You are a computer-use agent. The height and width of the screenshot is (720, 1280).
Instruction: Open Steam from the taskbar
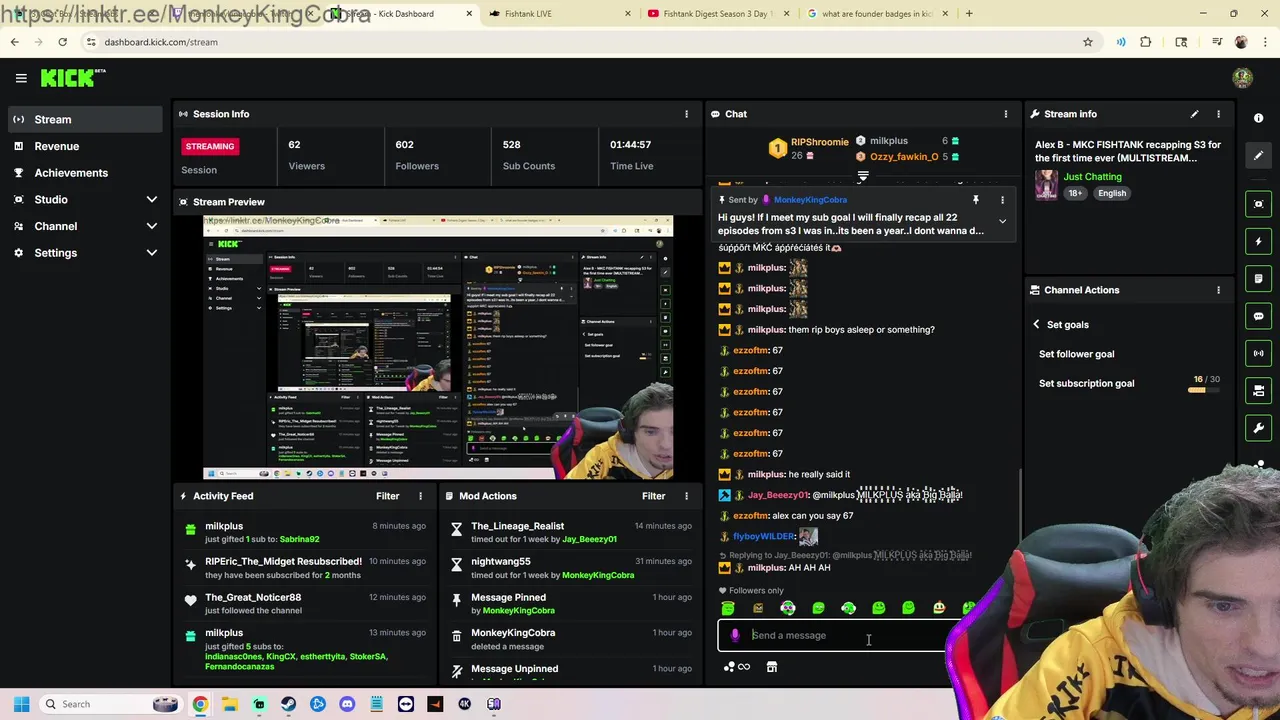coord(288,704)
